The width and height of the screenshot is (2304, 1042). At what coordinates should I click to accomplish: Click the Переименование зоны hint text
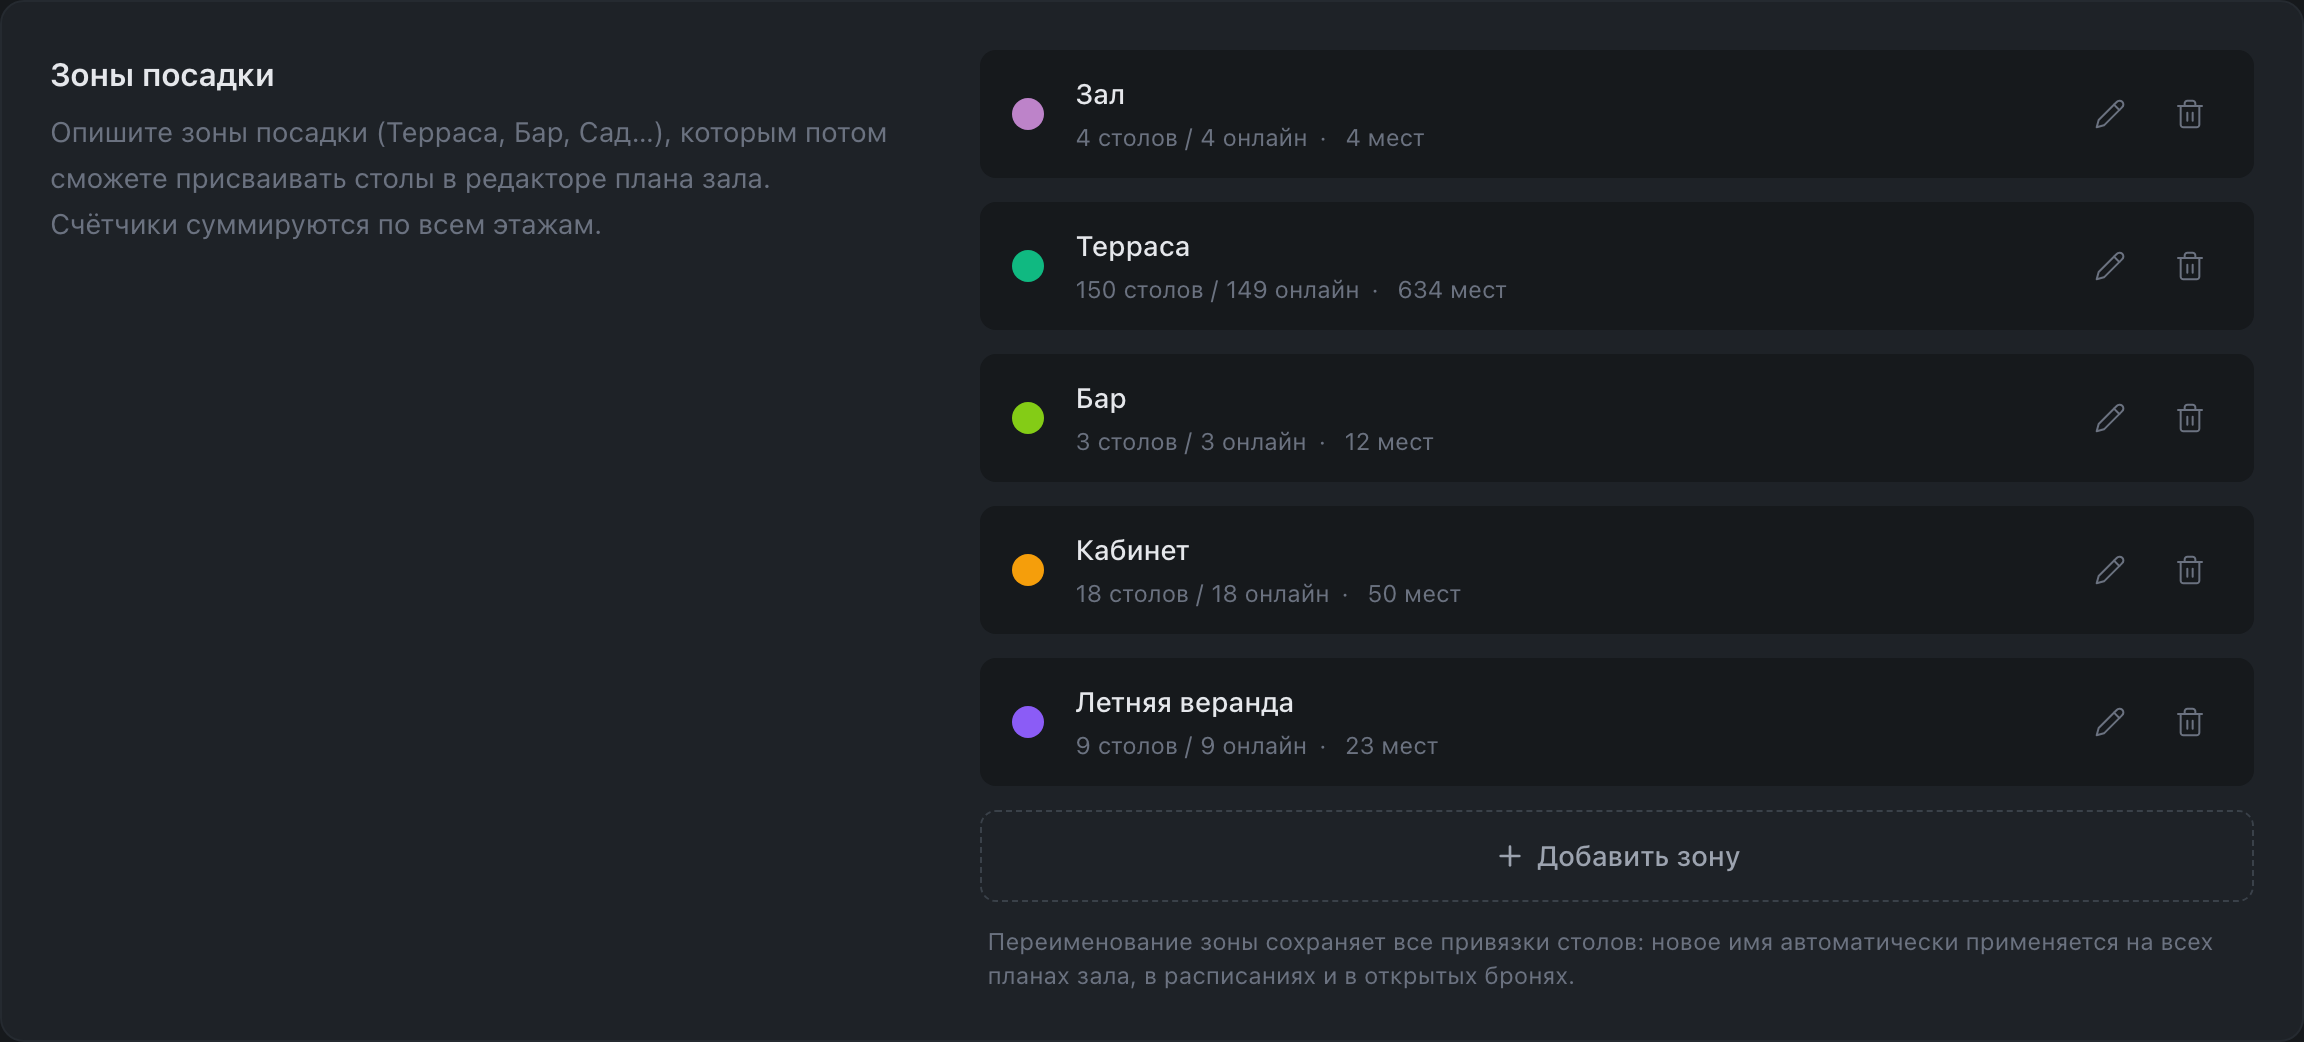[1600, 959]
